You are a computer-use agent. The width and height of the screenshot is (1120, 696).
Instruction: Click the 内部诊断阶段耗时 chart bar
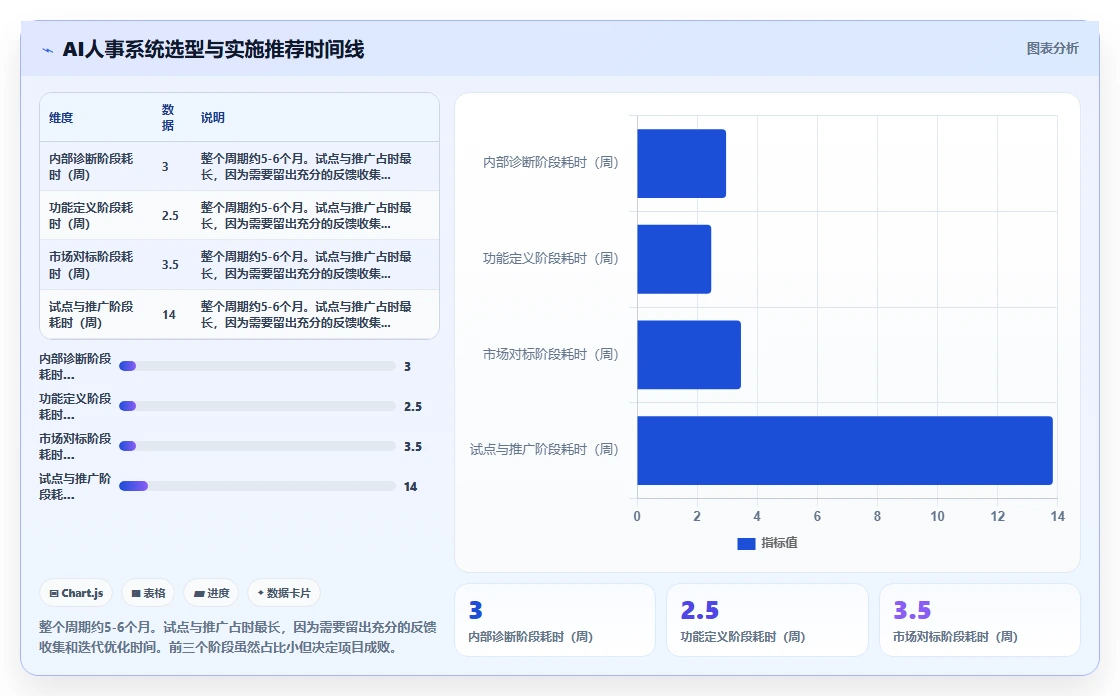click(681, 164)
